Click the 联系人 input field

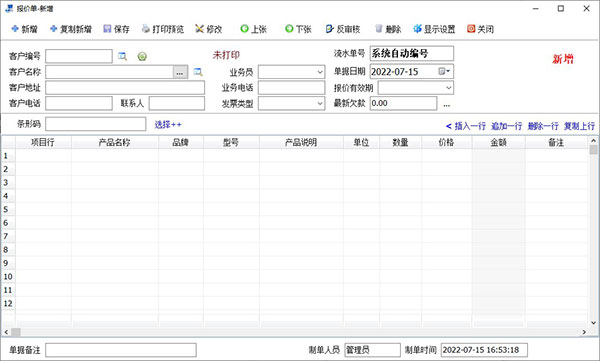coord(177,103)
